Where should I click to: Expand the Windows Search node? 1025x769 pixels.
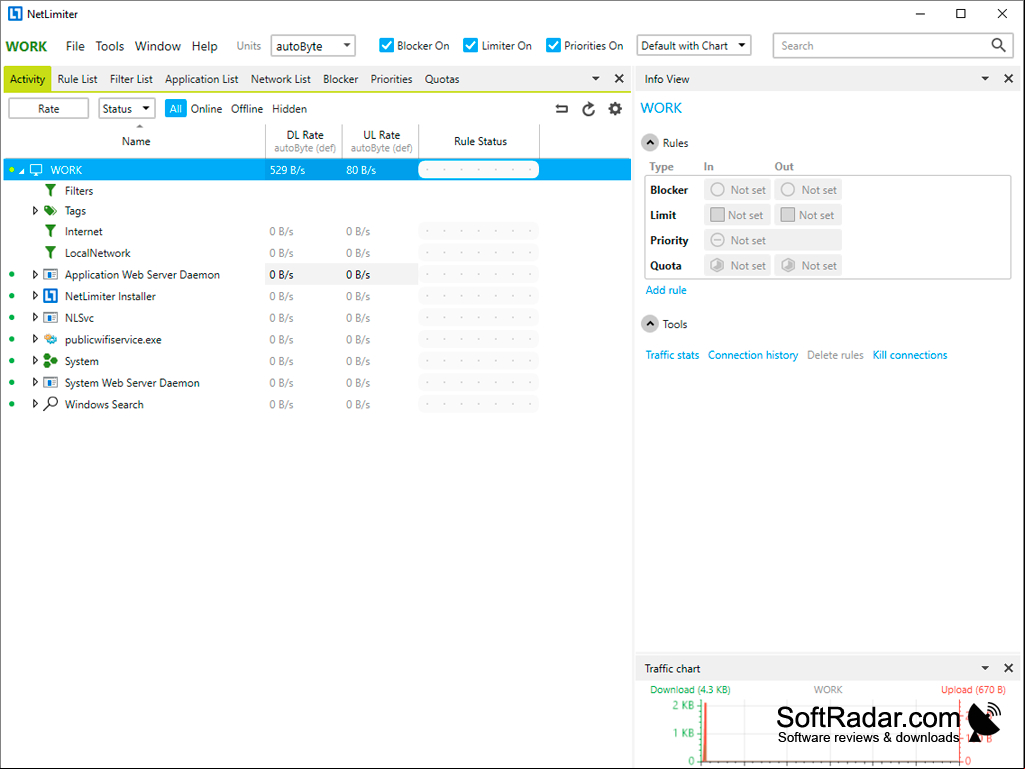click(35, 403)
